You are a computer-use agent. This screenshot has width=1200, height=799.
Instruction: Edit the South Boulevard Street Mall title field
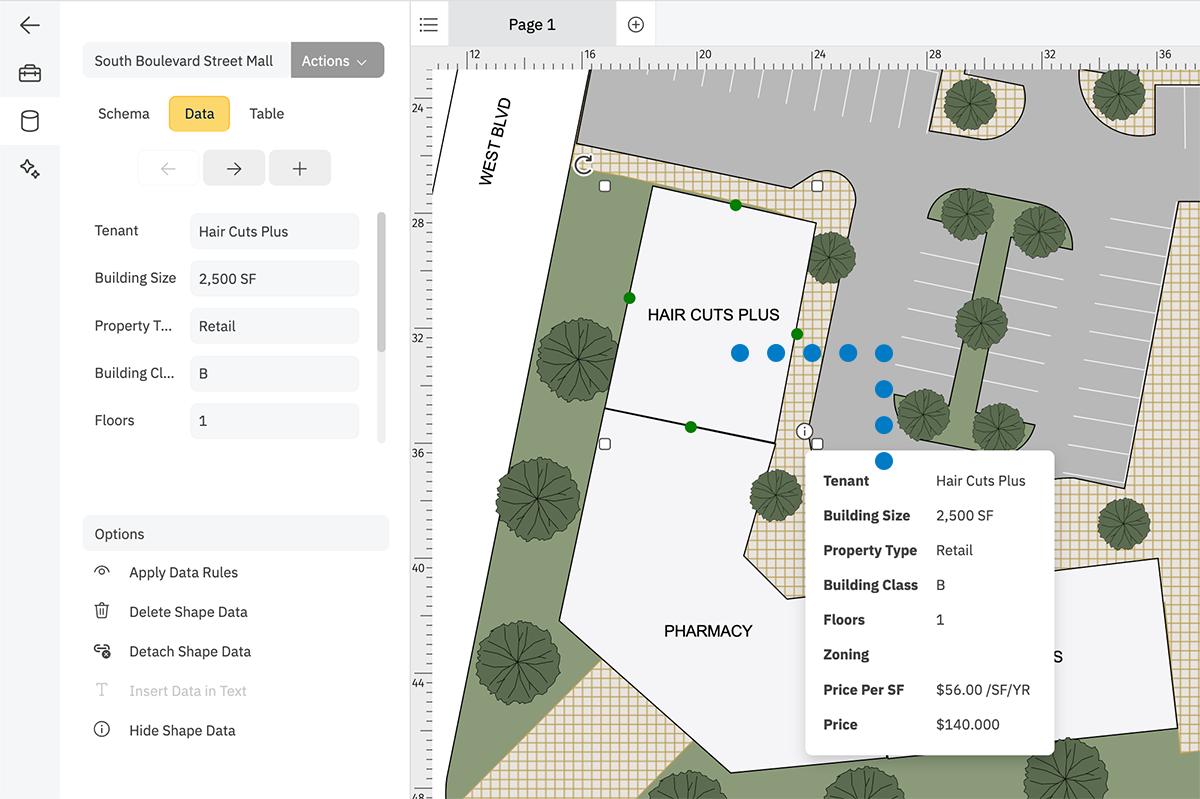185,60
